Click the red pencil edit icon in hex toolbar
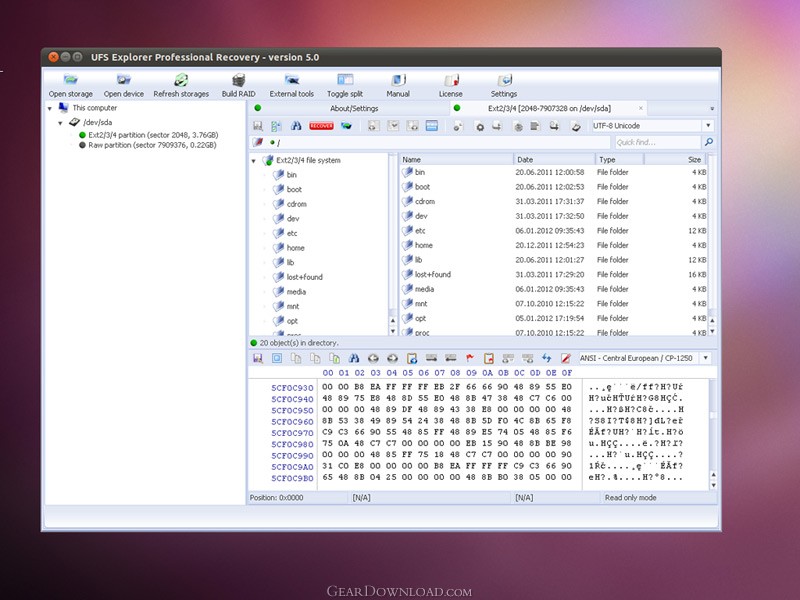This screenshot has width=800, height=600. tap(566, 358)
